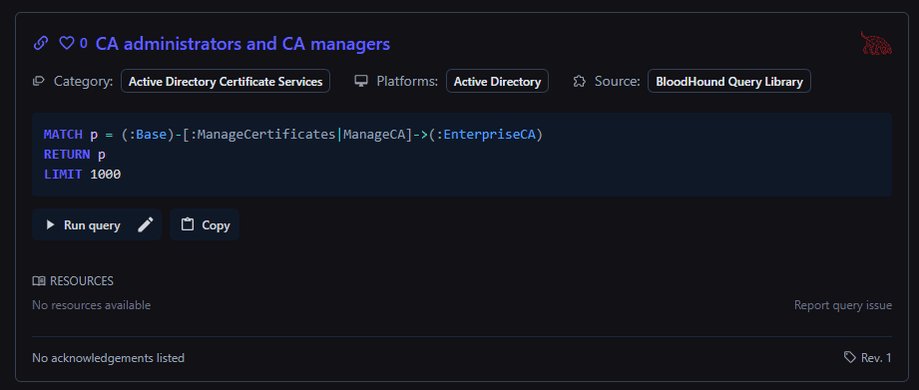Click the Category icon beside the label
The width and height of the screenshot is (919, 390).
[39, 82]
